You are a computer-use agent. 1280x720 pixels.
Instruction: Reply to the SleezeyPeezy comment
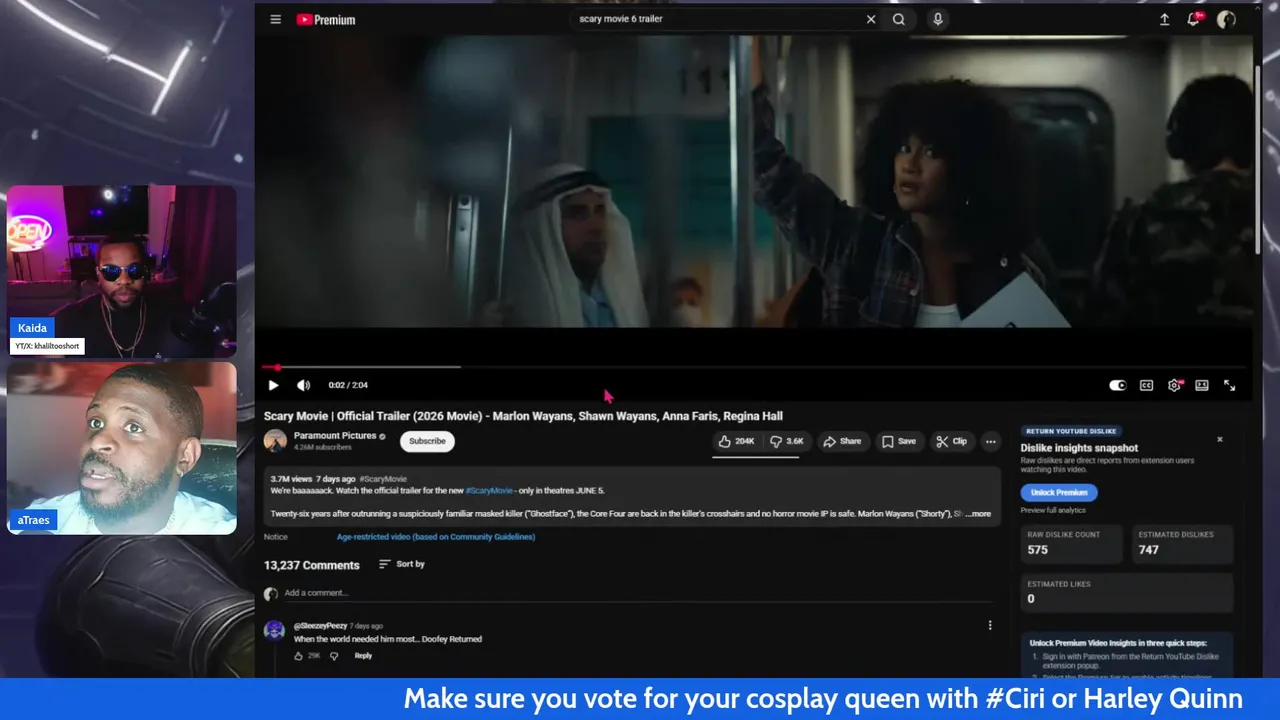click(363, 656)
